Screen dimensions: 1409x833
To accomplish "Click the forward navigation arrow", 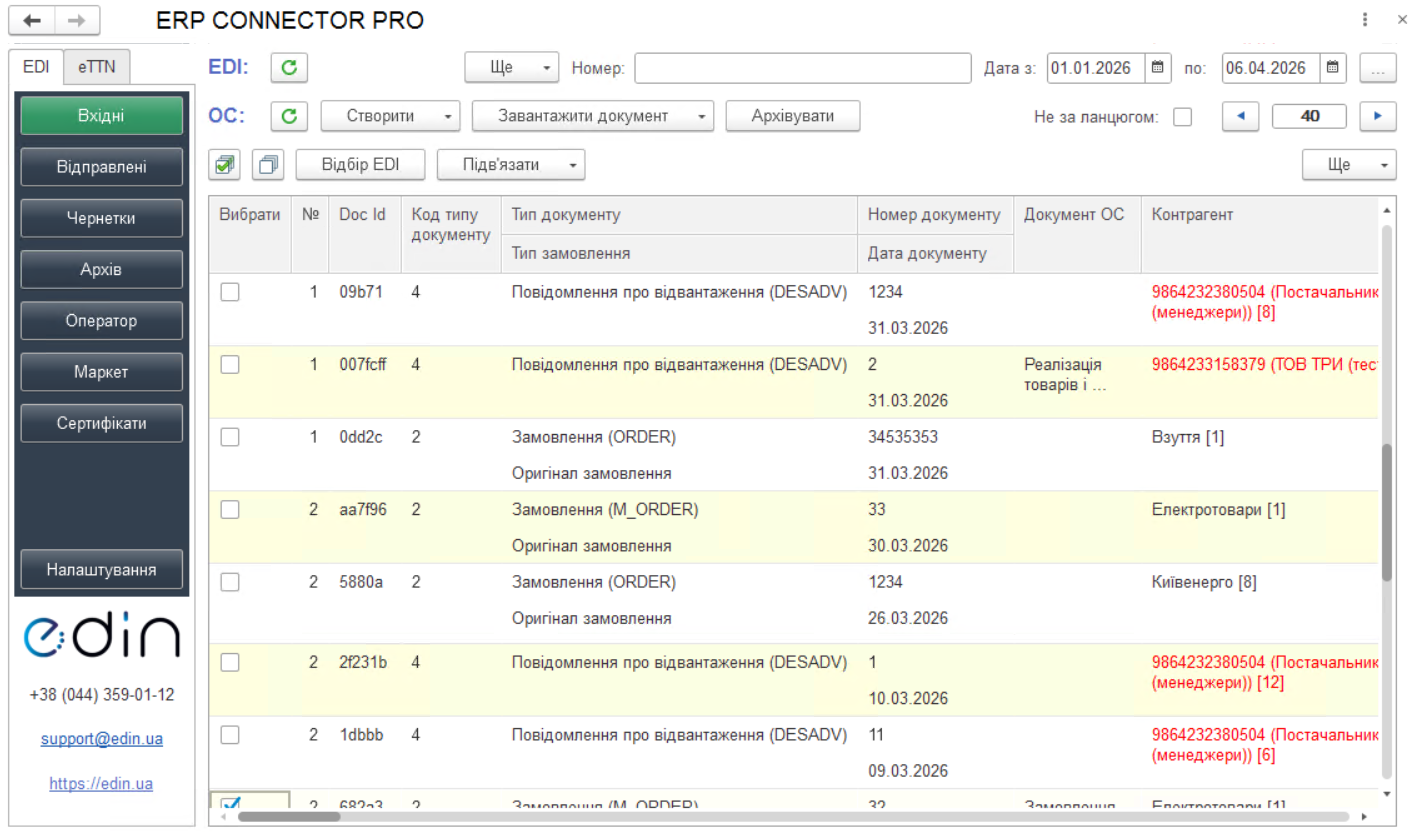I will point(77,20).
